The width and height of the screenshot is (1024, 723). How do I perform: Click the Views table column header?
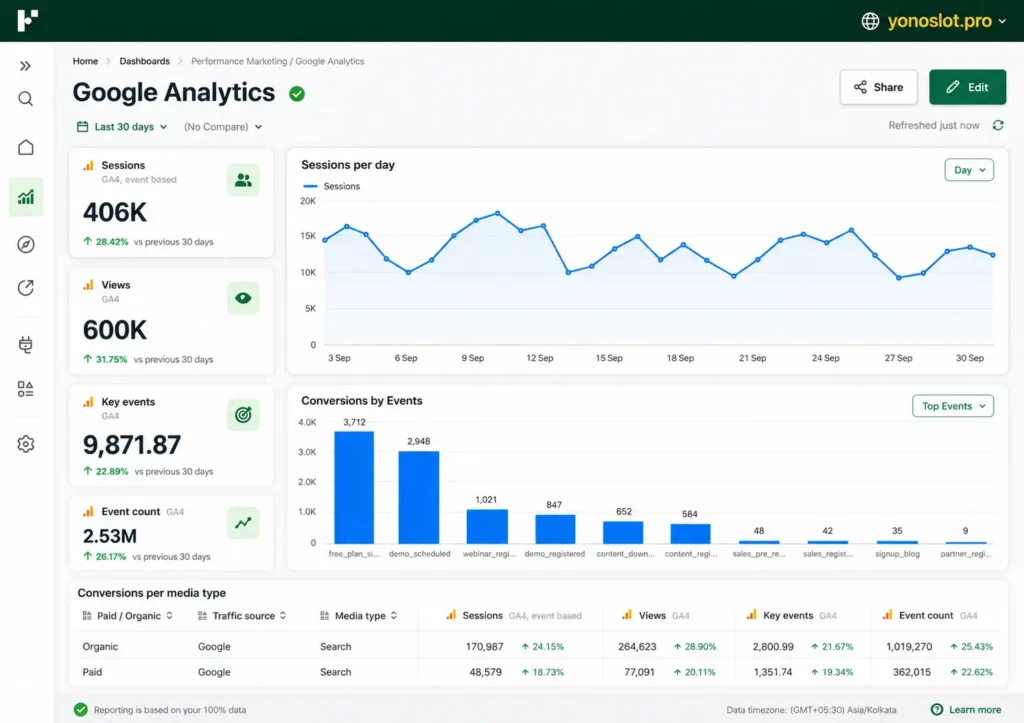point(656,615)
